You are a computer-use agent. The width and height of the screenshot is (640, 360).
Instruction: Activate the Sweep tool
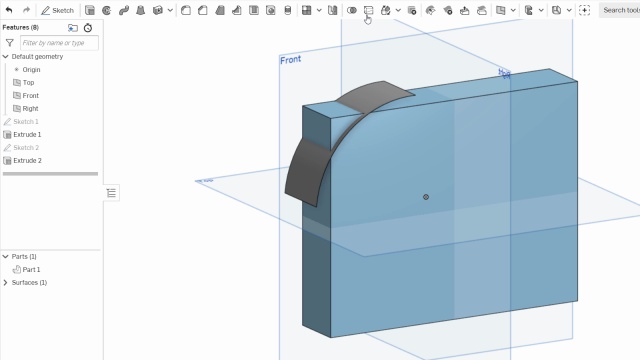tap(124, 10)
